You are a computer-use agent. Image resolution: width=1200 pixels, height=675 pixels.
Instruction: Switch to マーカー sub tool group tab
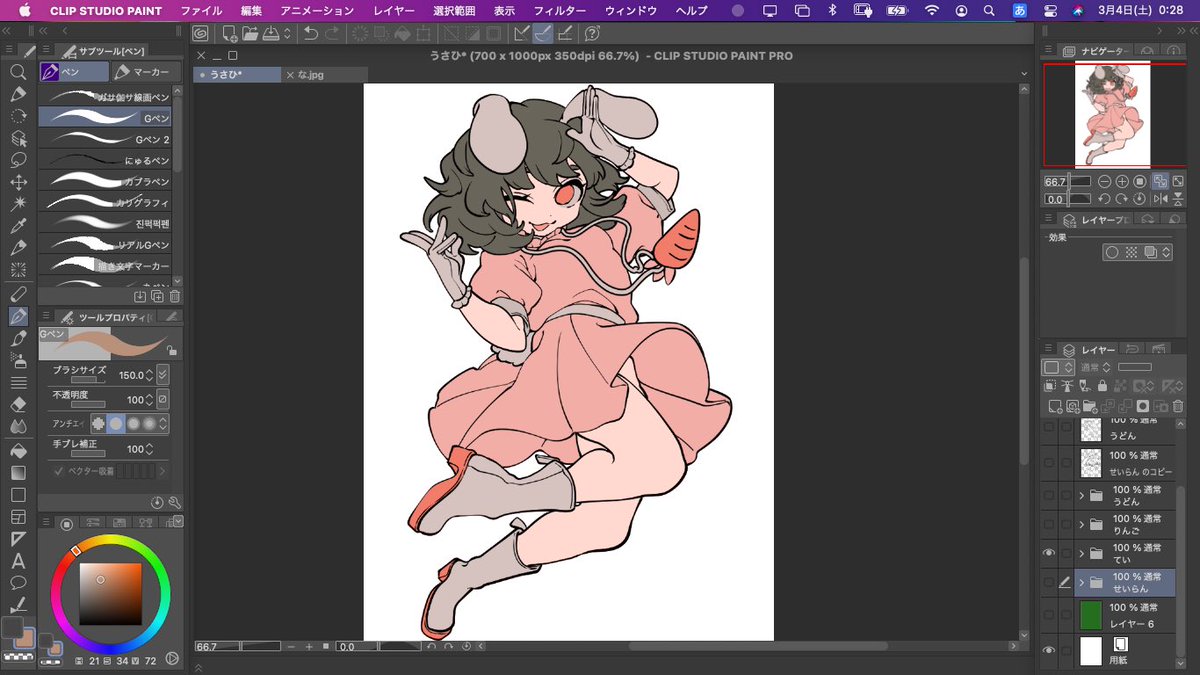click(x=147, y=72)
